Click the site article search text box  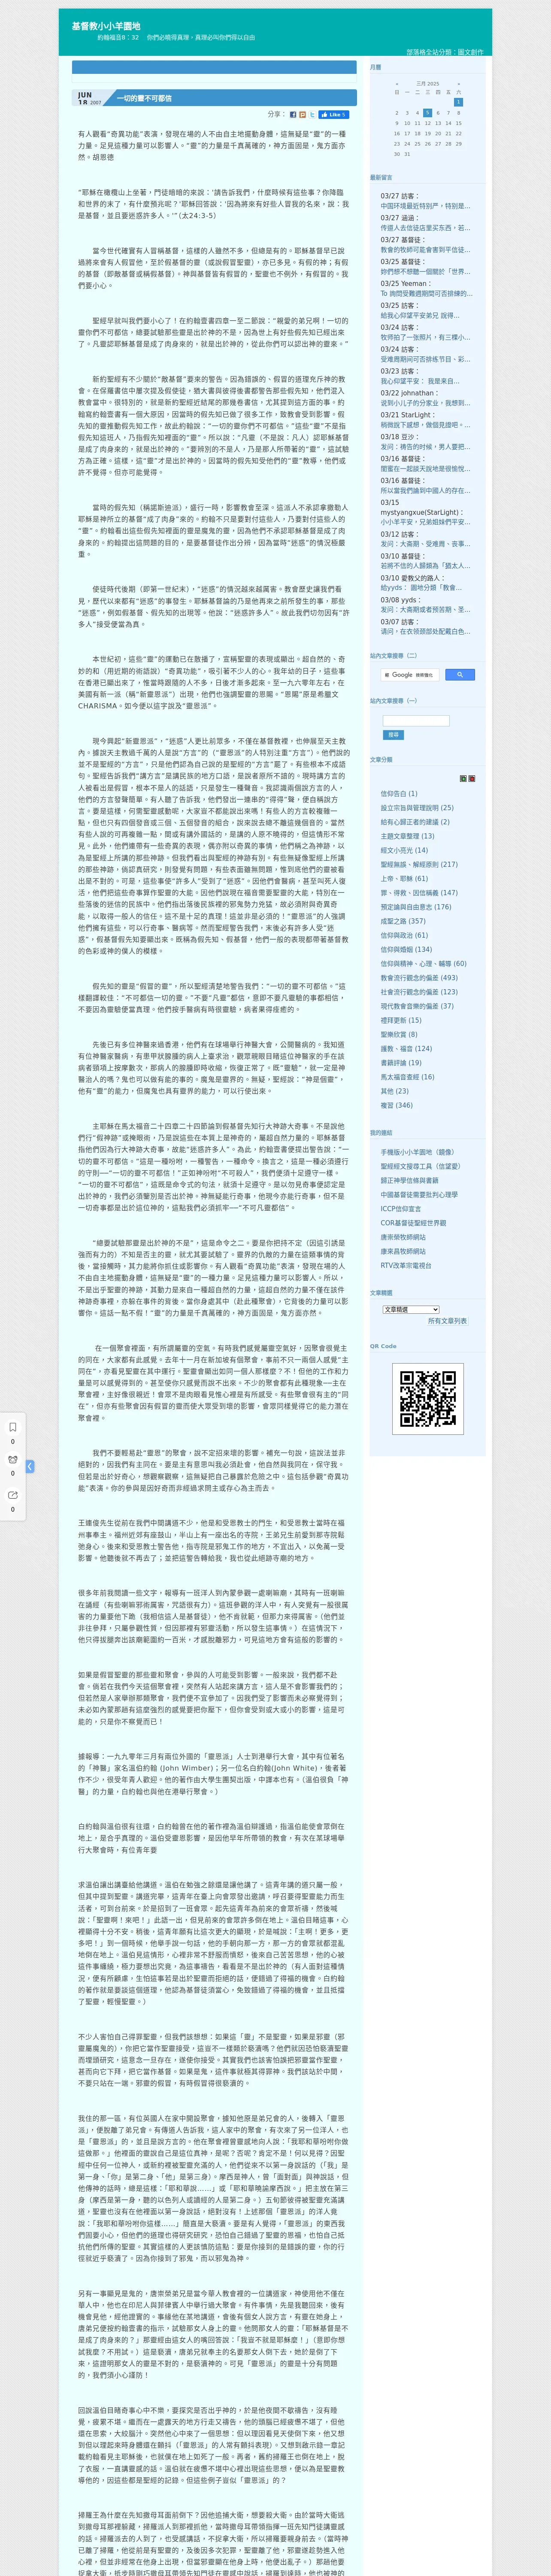pyautogui.click(x=416, y=720)
